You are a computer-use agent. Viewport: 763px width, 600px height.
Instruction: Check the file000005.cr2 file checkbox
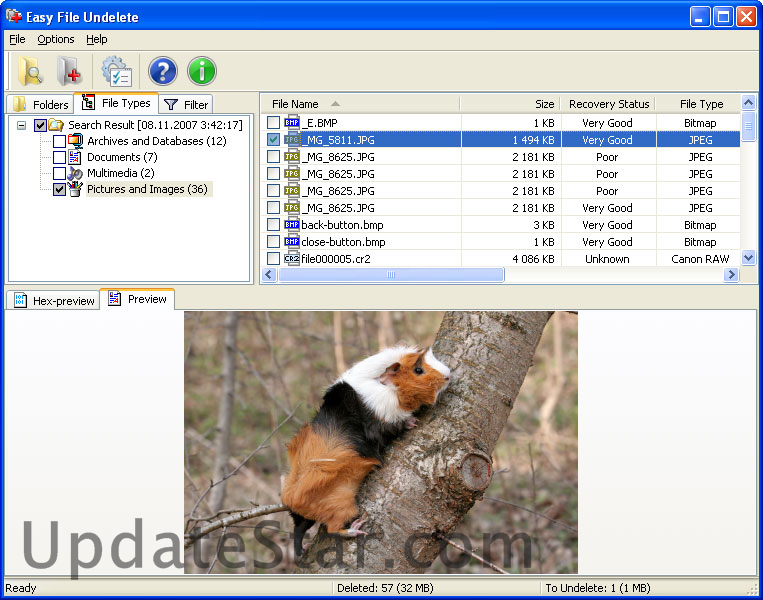273,259
